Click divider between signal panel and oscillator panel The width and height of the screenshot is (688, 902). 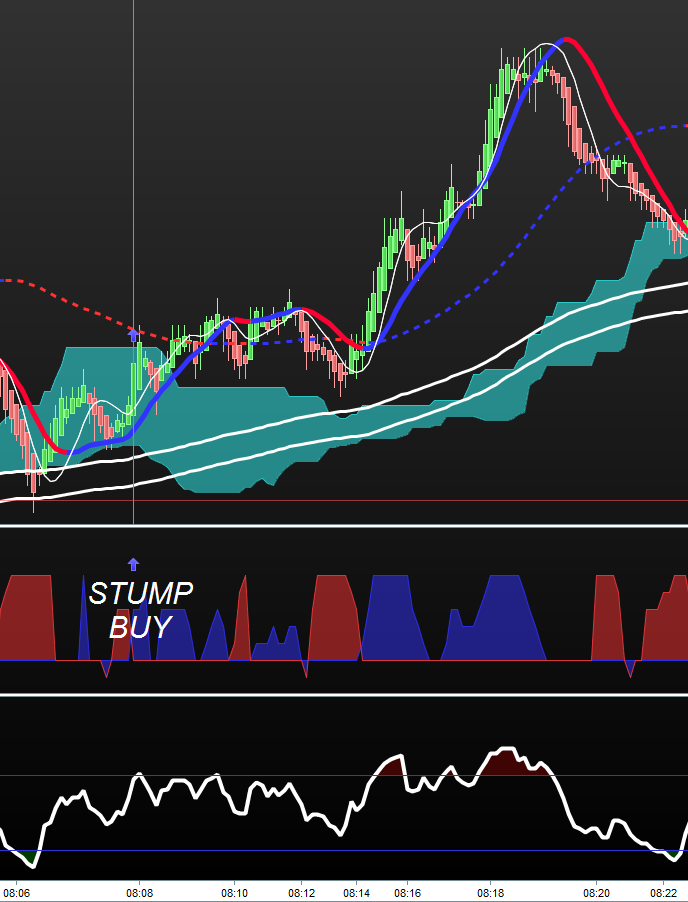(x=344, y=694)
